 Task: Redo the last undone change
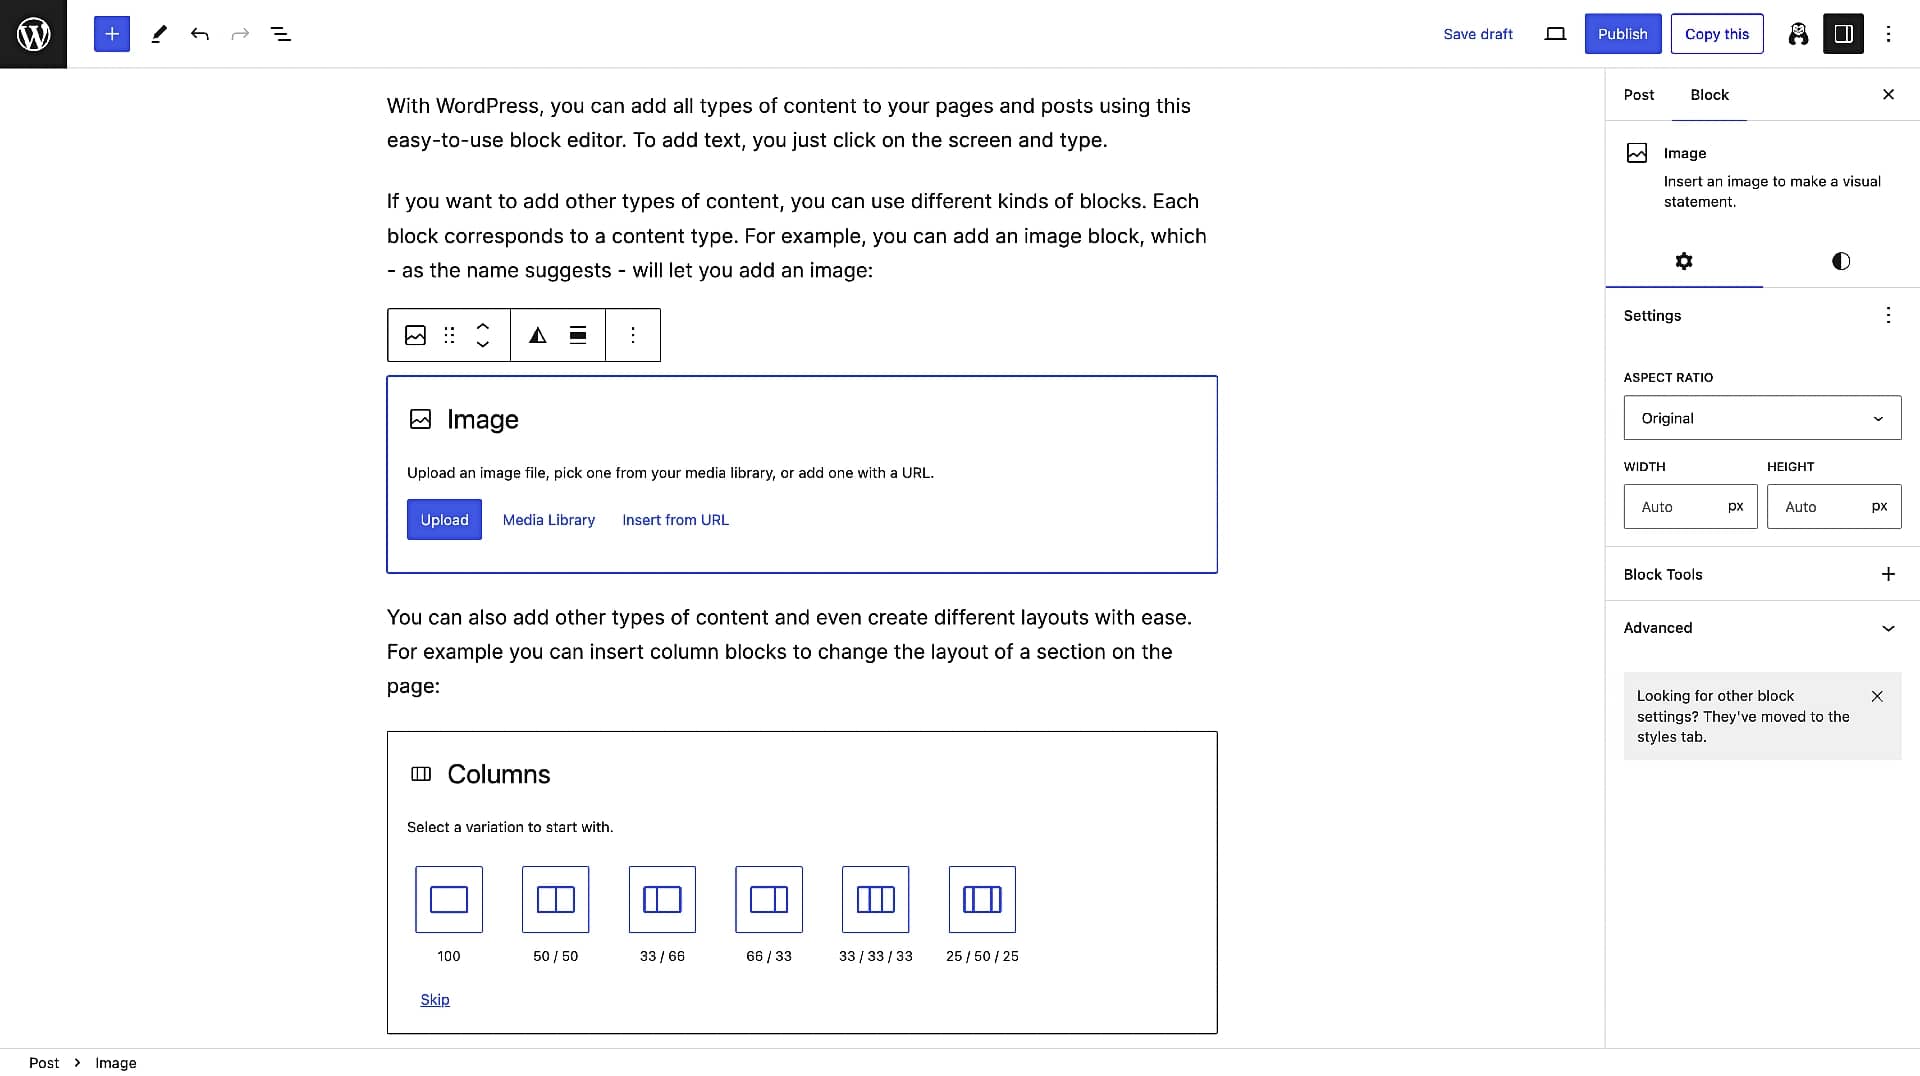tap(240, 34)
